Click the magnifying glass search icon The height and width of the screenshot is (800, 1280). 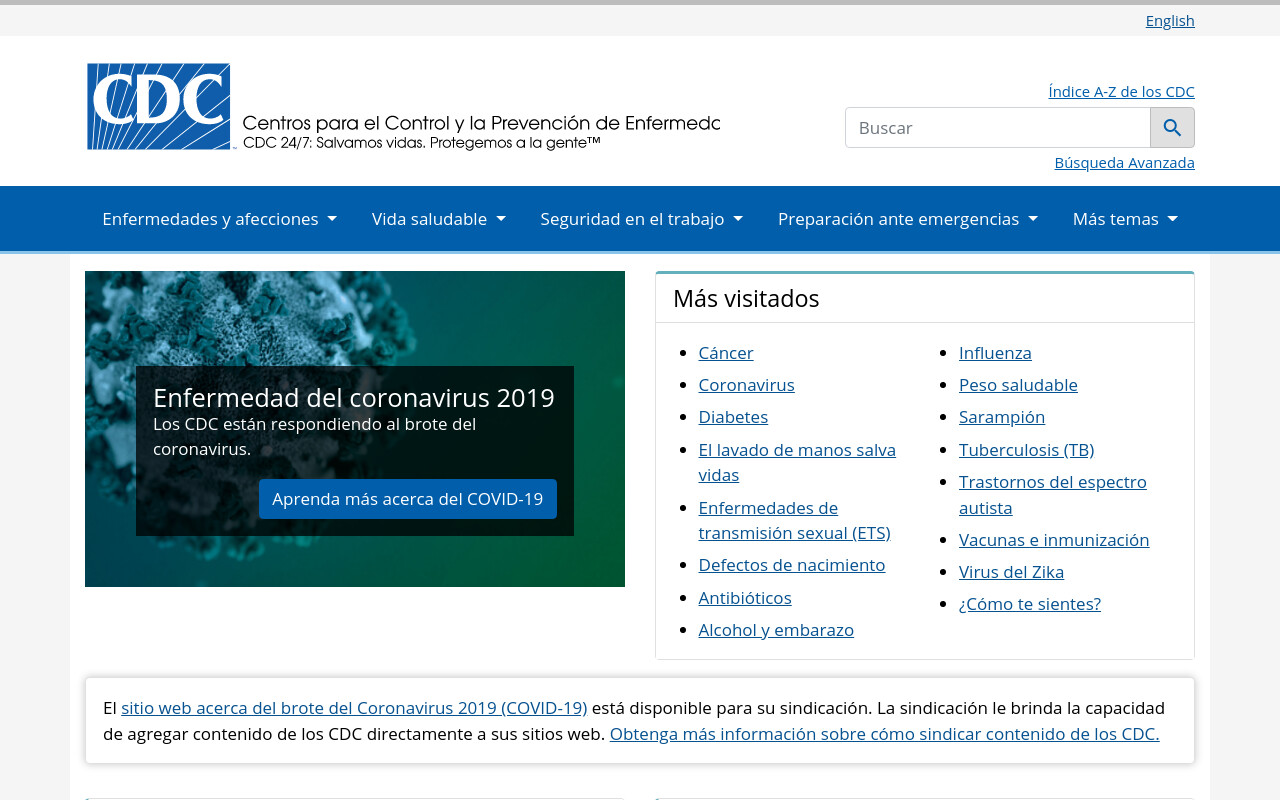[x=1172, y=128]
